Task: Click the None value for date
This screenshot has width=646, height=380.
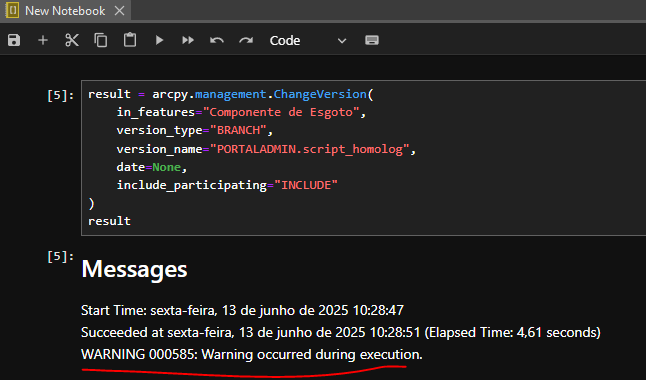Action: (x=166, y=167)
